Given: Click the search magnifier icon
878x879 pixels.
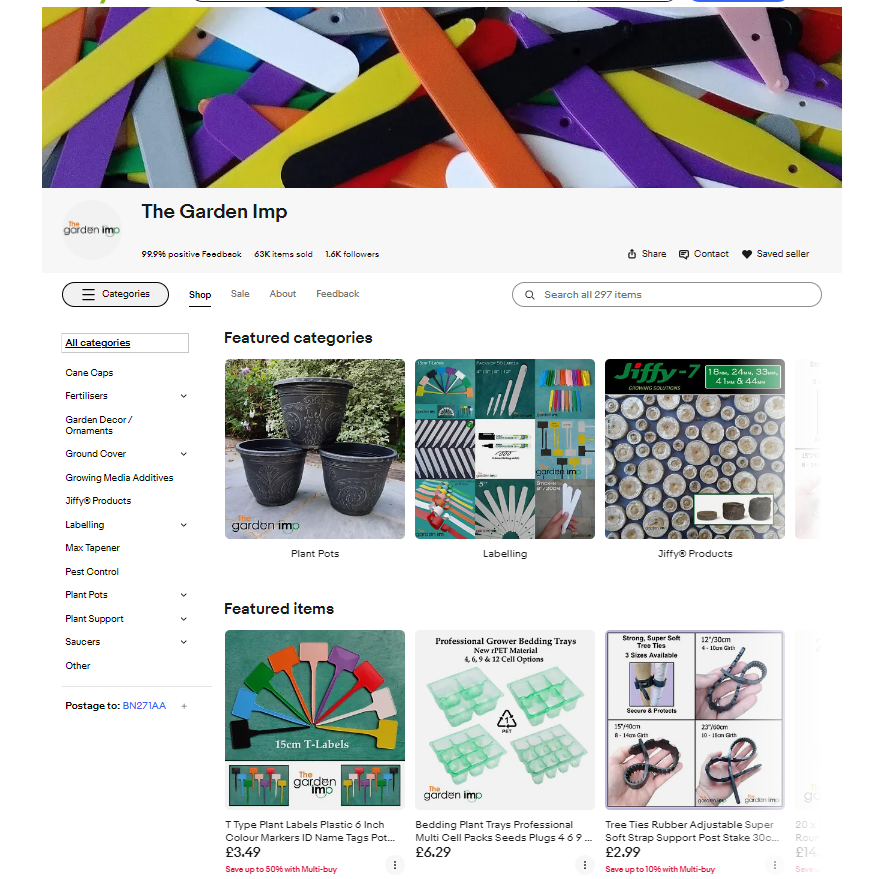Looking at the screenshot, I should click(x=529, y=295).
